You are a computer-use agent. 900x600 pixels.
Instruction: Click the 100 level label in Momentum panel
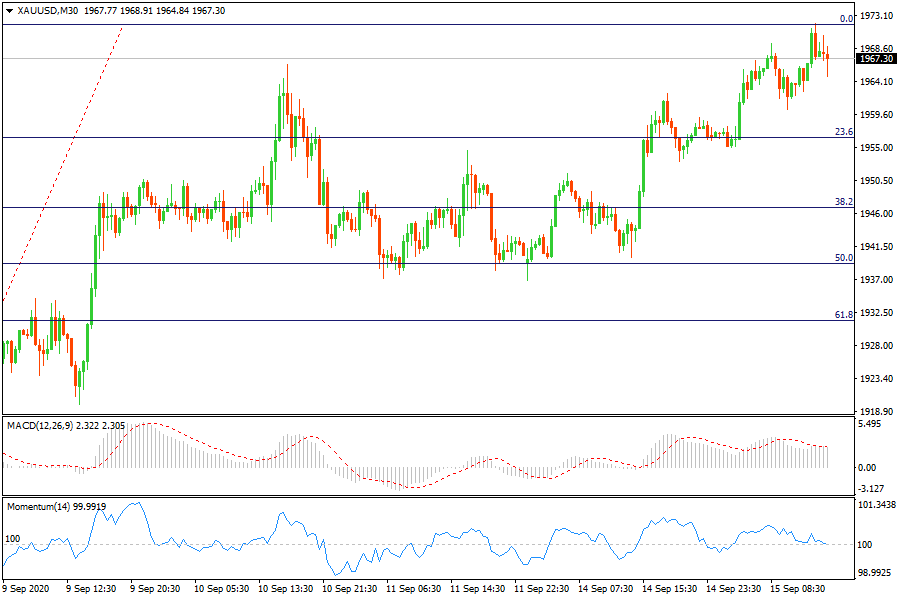[x=14, y=539]
